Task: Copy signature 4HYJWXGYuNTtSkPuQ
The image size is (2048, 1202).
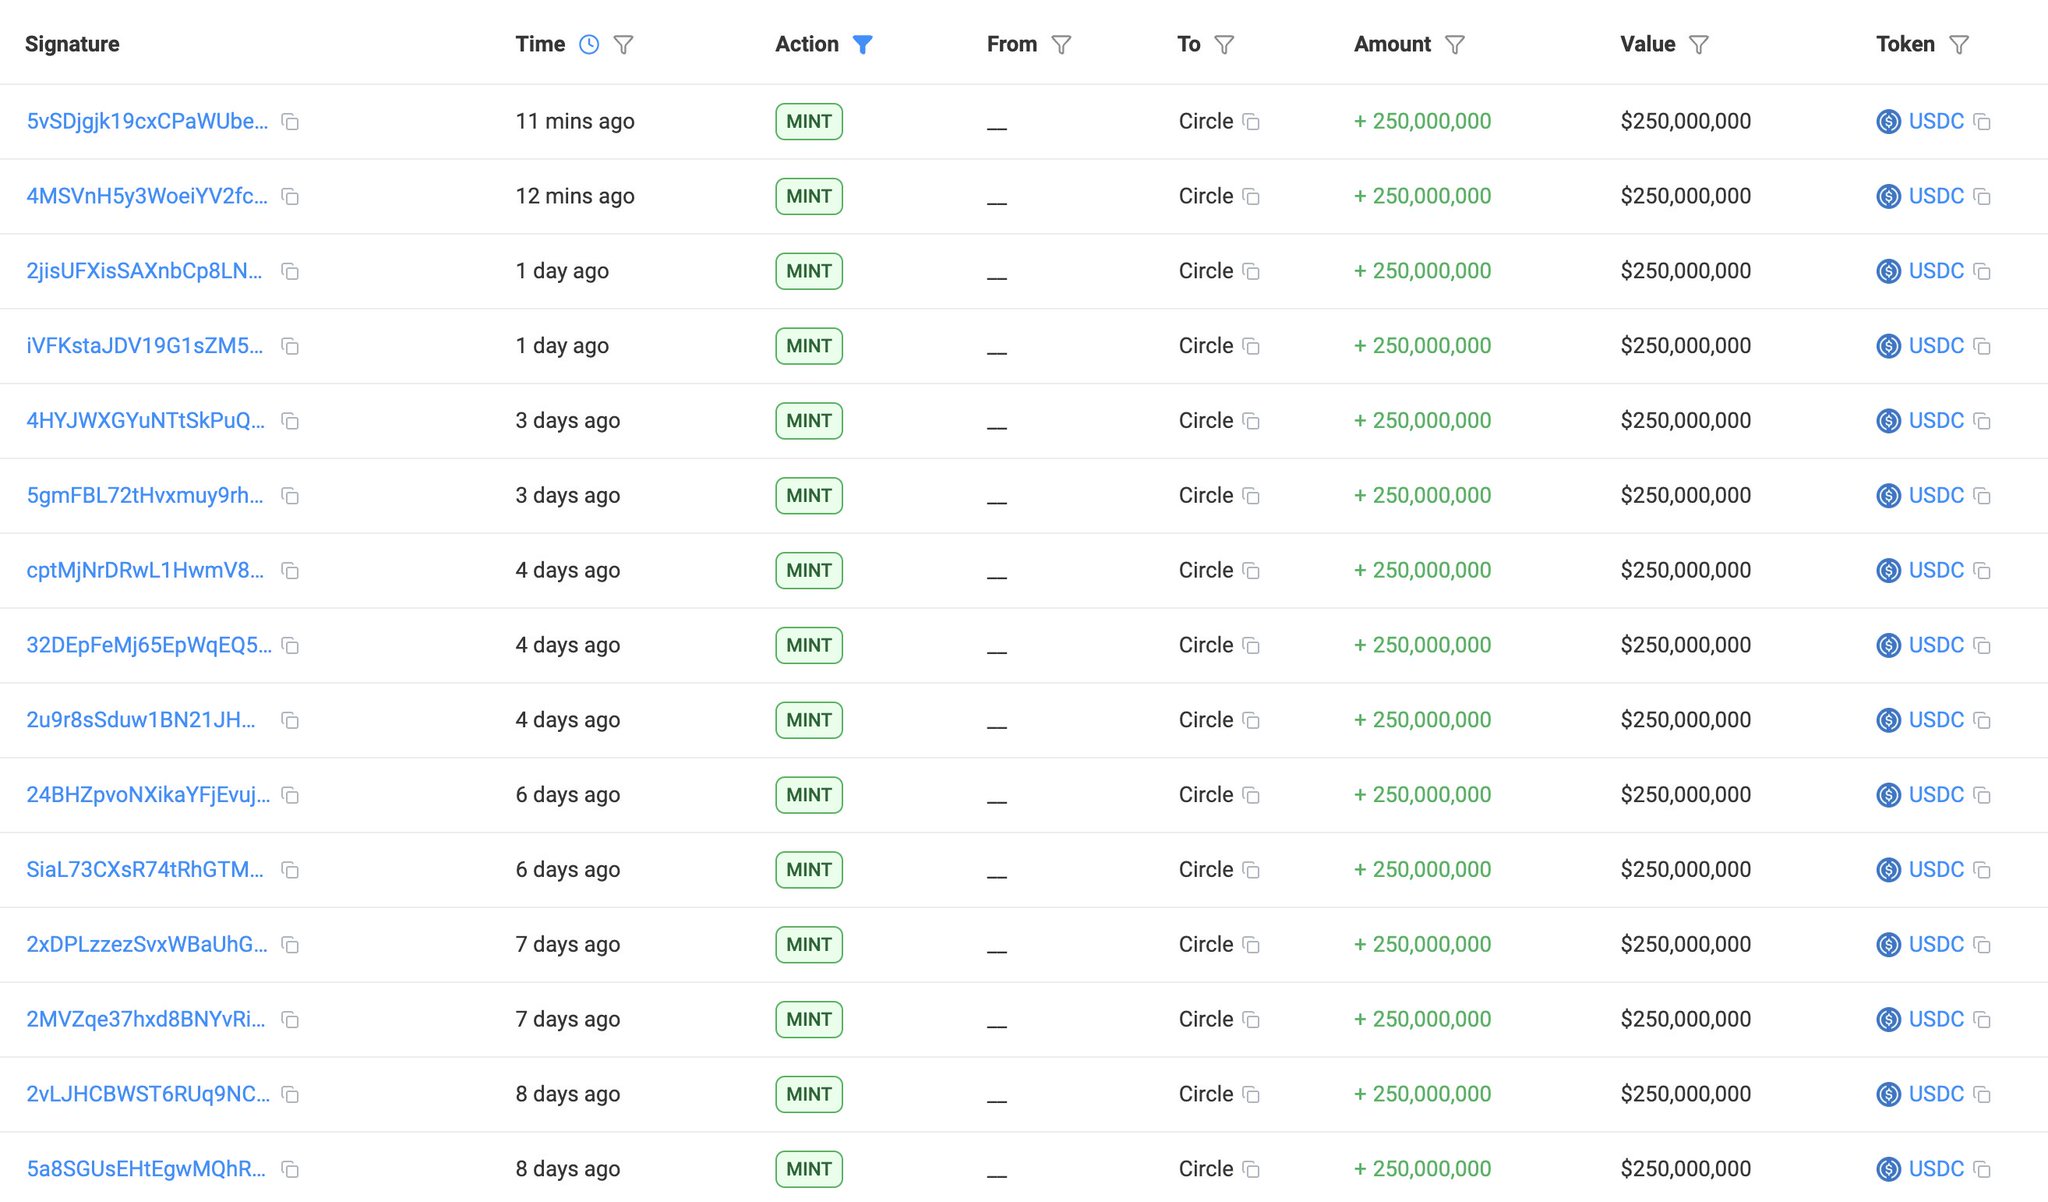Action: 290,421
